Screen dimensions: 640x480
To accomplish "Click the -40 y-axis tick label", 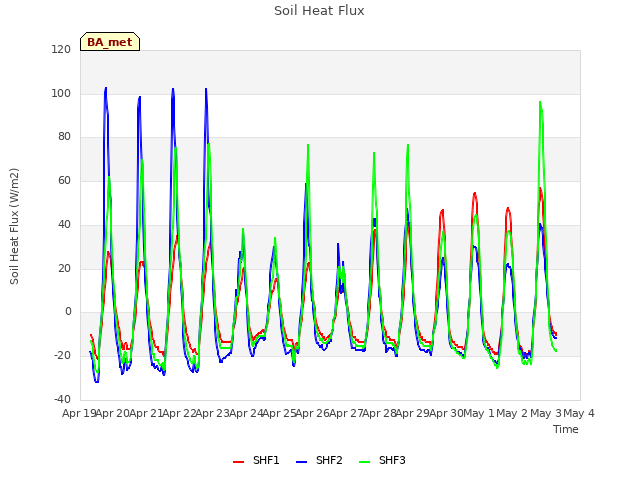I will click(x=62, y=399).
